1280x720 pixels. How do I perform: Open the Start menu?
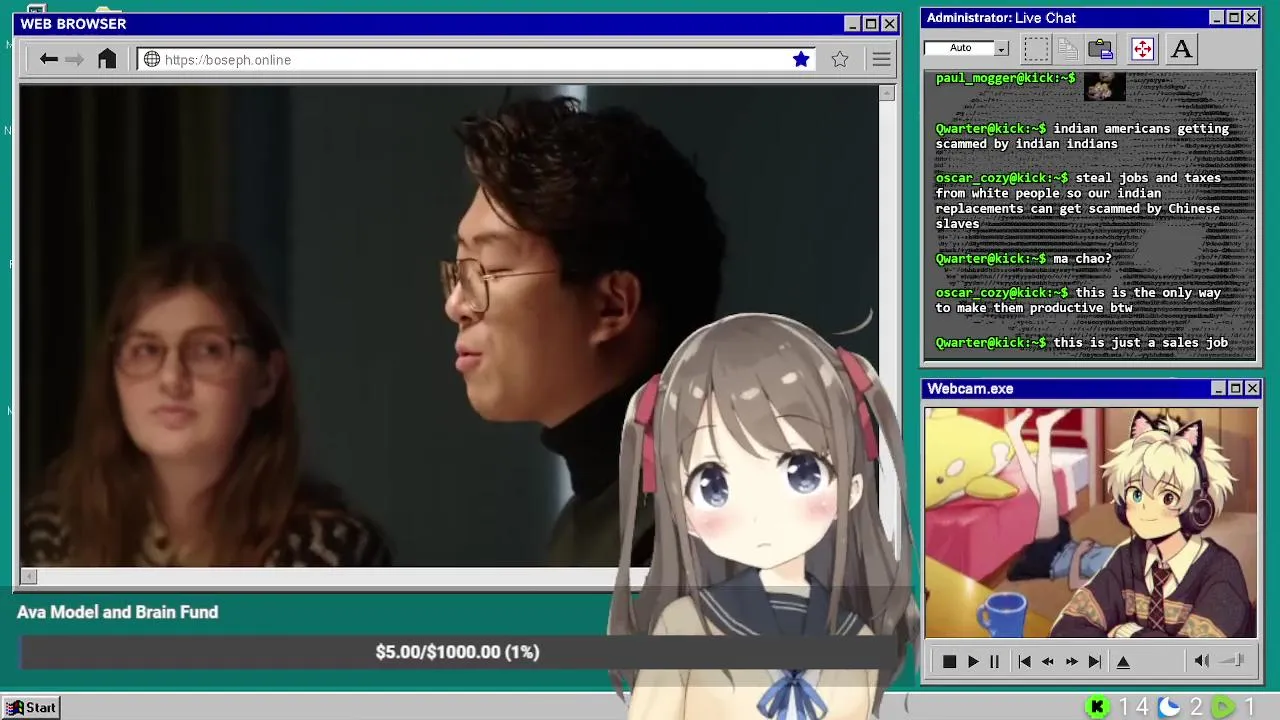tap(31, 707)
